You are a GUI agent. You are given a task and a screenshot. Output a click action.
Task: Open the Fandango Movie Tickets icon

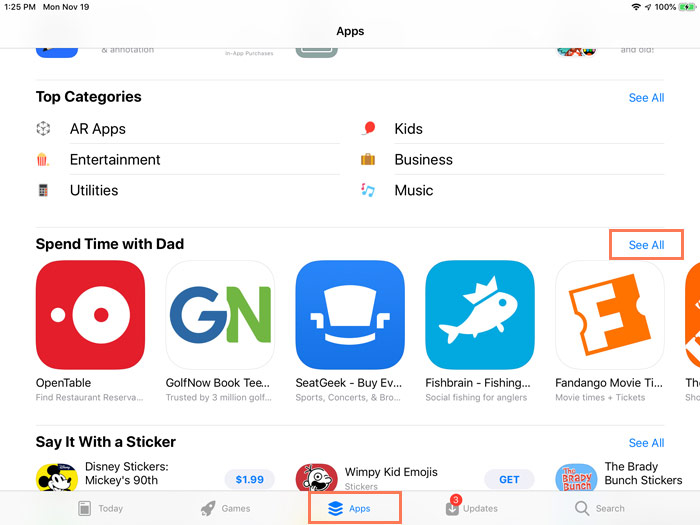point(610,315)
